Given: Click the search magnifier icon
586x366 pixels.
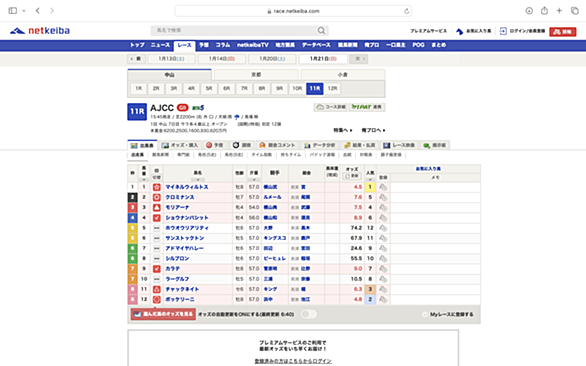Looking at the screenshot, I should pyautogui.click(x=321, y=30).
